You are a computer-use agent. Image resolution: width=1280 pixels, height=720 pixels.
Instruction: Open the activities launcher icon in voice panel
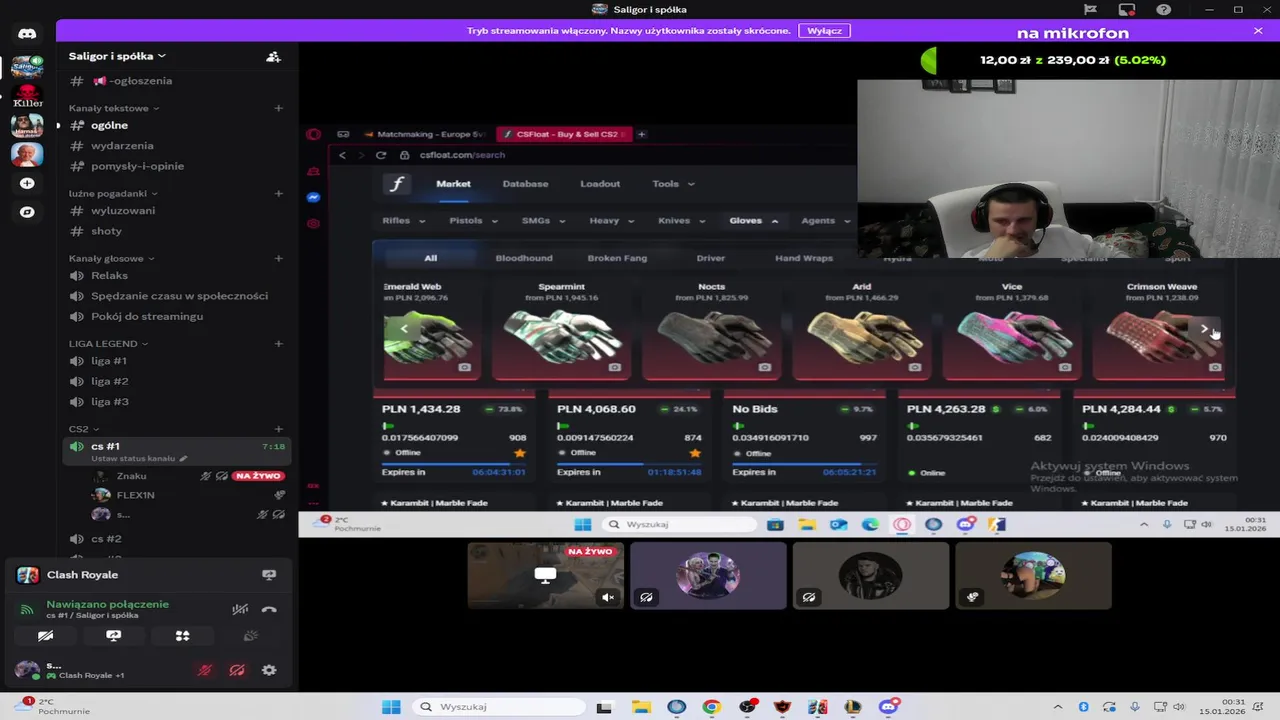[x=182, y=636]
